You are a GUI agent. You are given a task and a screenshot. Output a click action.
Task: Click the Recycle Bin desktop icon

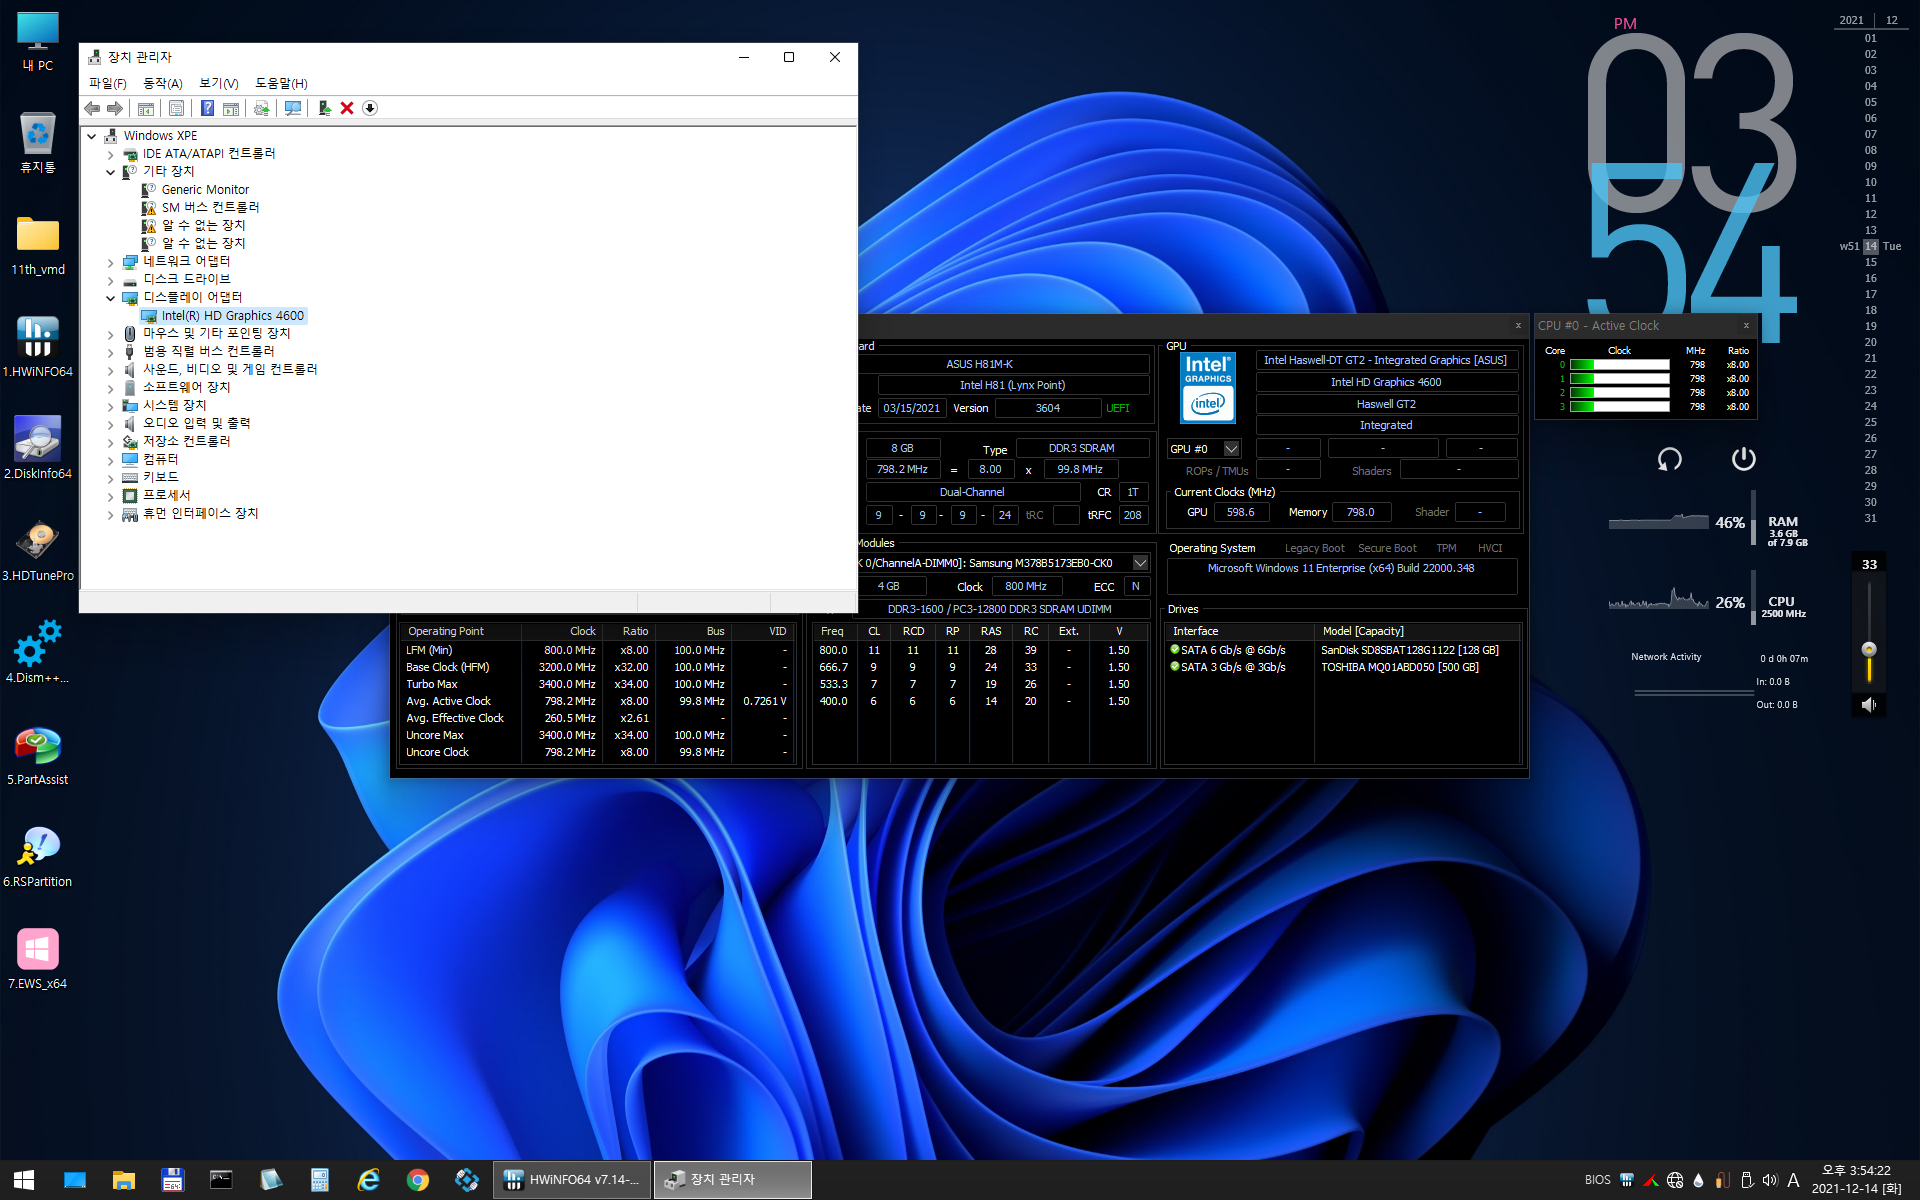tap(38, 143)
